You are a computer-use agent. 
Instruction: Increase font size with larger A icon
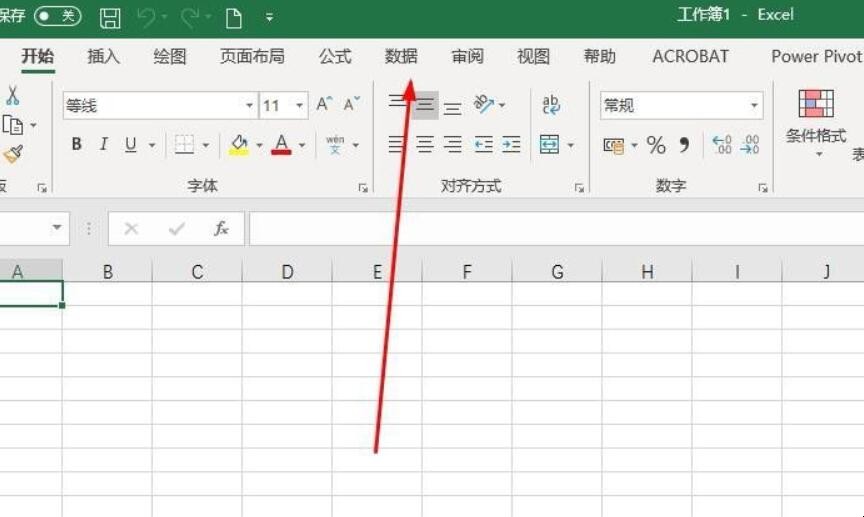tap(325, 104)
